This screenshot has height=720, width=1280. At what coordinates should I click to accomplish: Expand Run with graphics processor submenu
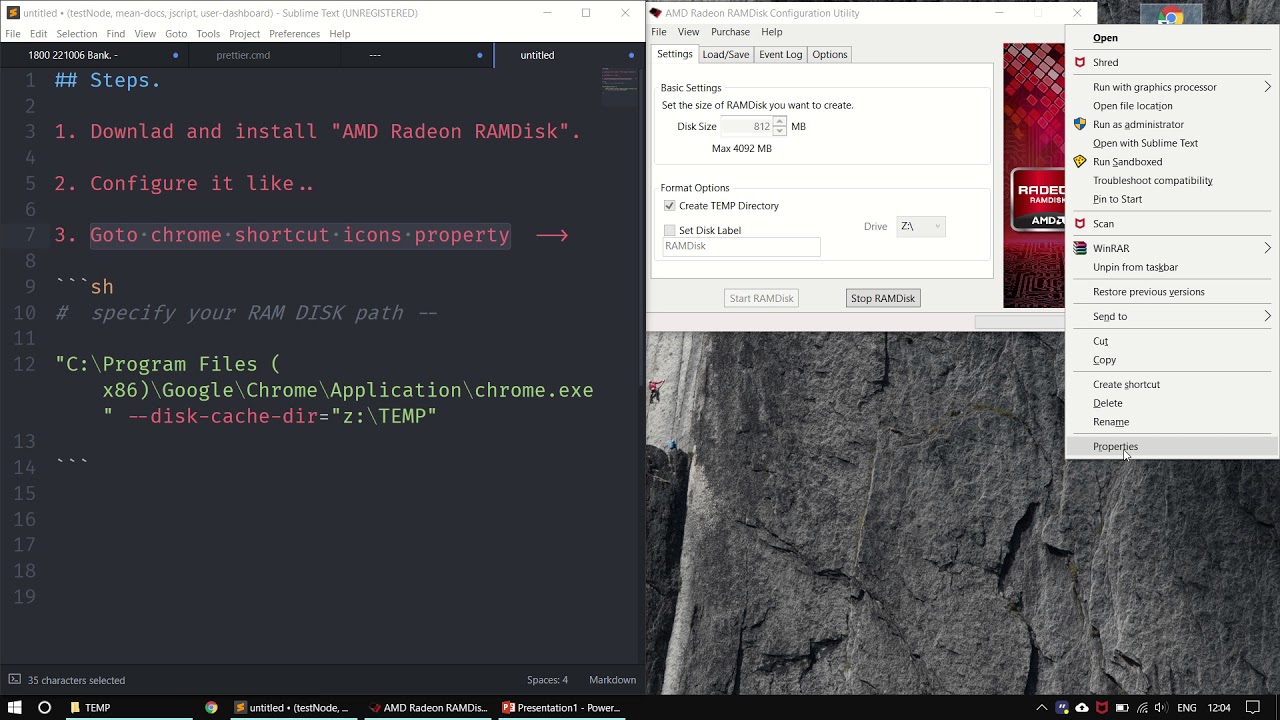(1267, 87)
